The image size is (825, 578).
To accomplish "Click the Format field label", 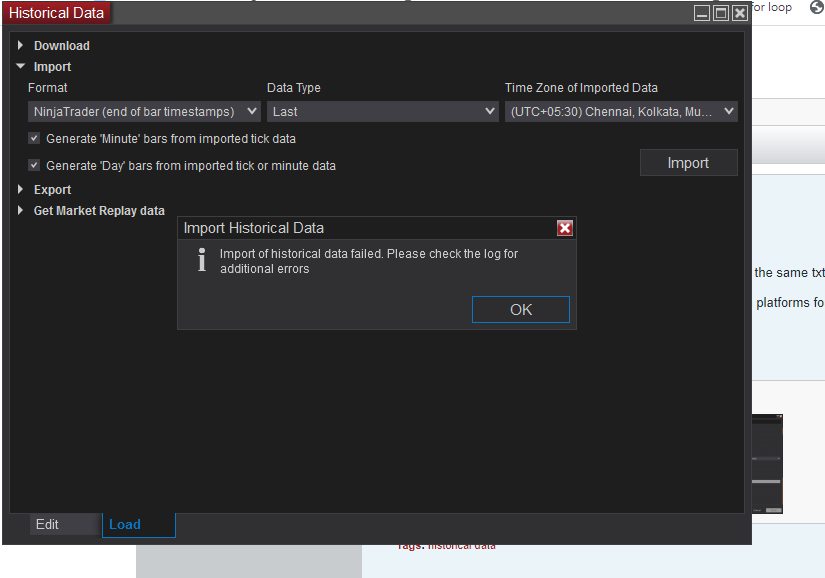I will point(47,88).
